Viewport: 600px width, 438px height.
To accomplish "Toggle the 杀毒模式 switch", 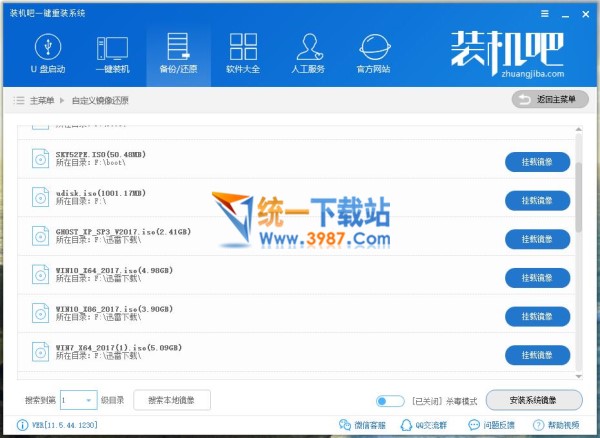I will click(x=390, y=401).
